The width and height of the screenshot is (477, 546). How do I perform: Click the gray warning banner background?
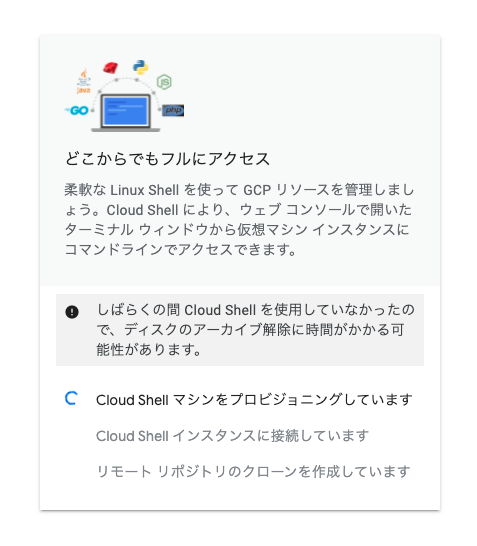coord(240,330)
